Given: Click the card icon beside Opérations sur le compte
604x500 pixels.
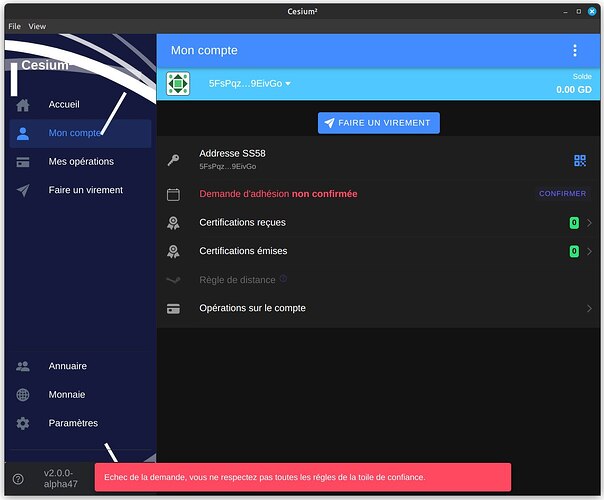Looking at the screenshot, I should coord(173,309).
